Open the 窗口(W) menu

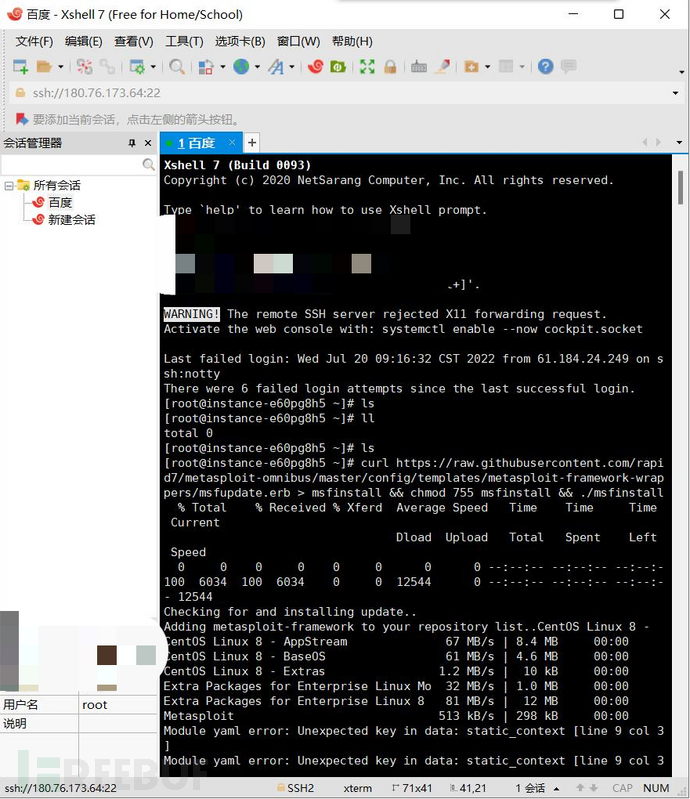point(298,41)
